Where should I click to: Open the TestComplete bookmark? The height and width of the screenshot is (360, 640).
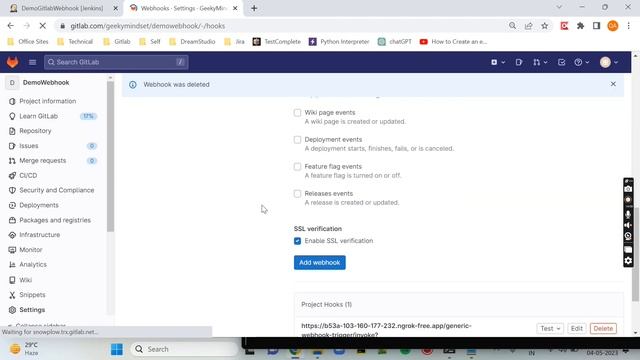click(277, 42)
